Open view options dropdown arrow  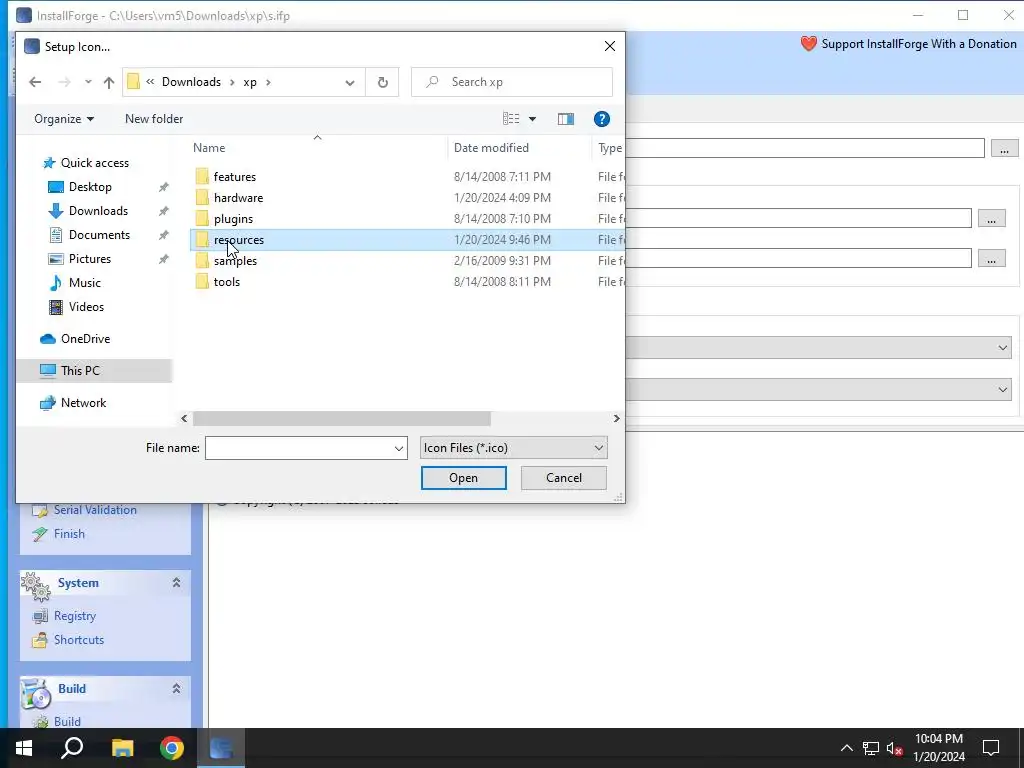[x=532, y=119]
